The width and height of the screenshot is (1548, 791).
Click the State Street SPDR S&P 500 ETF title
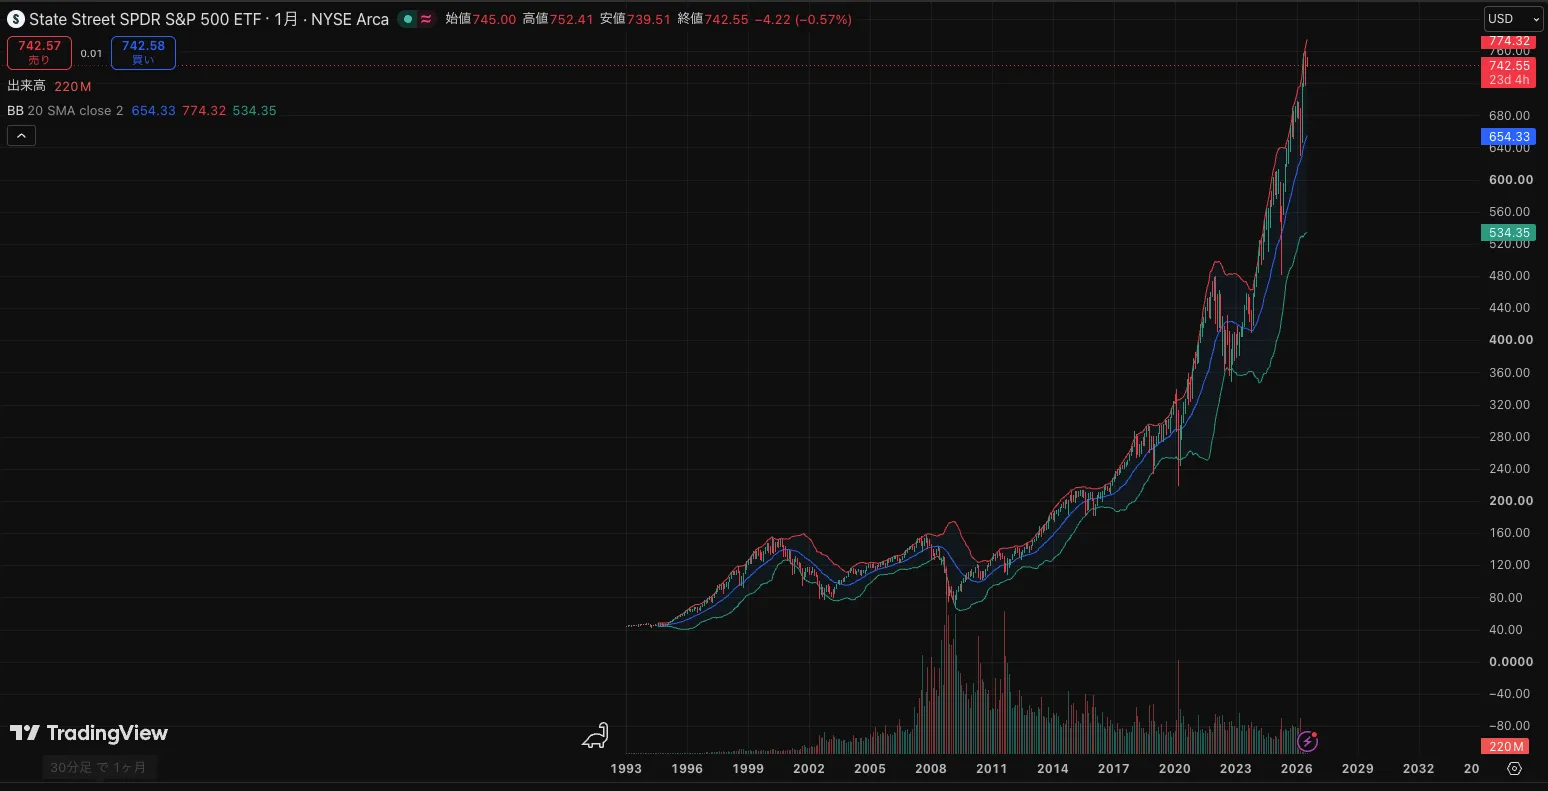coord(145,19)
